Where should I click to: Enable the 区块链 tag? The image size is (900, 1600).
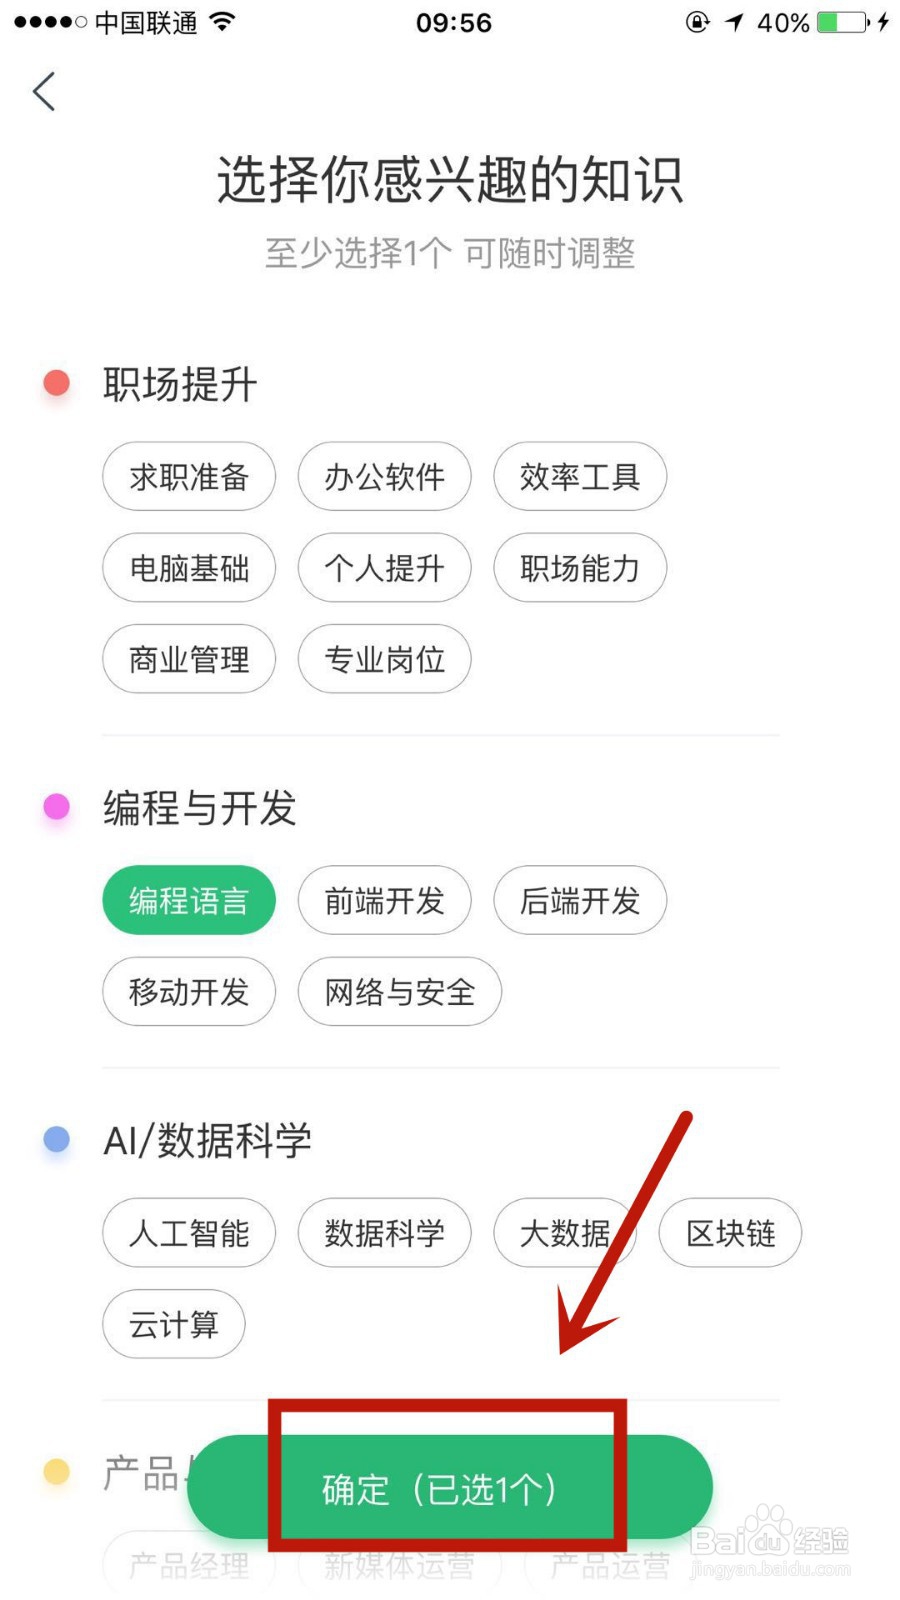730,1233
